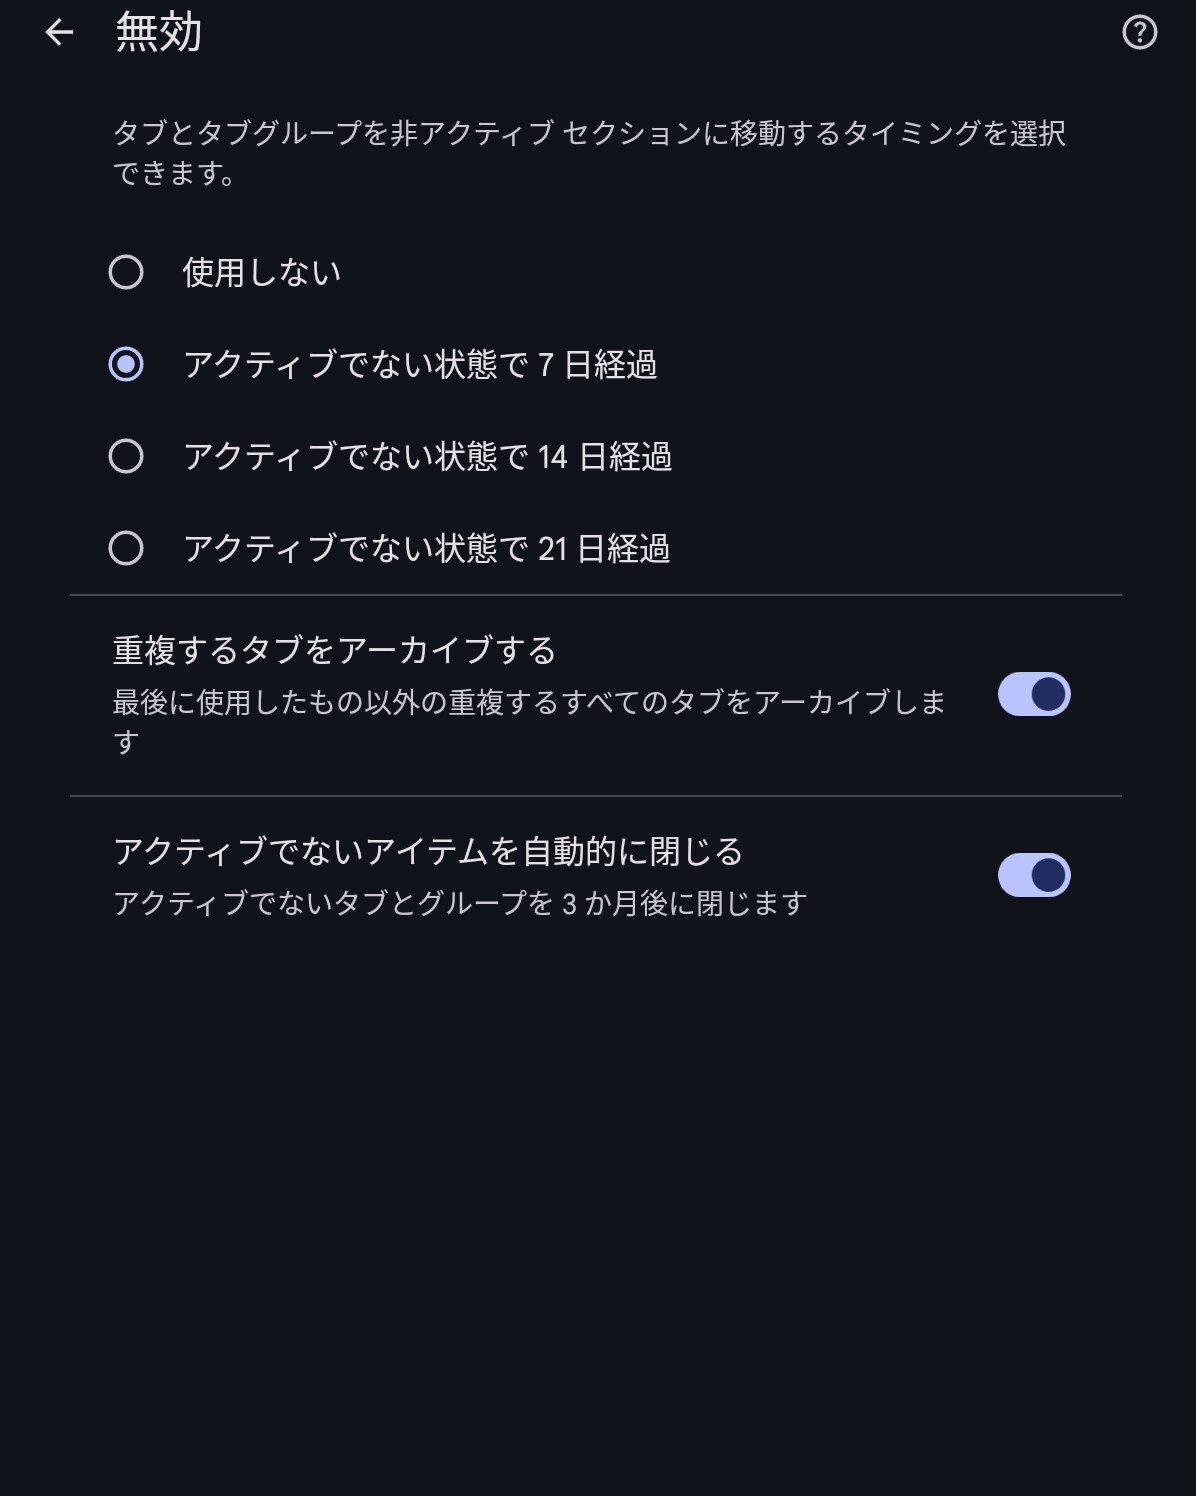The image size is (1196, 1496).
Task: Select the 7 日経過 radio button
Action: pos(126,364)
